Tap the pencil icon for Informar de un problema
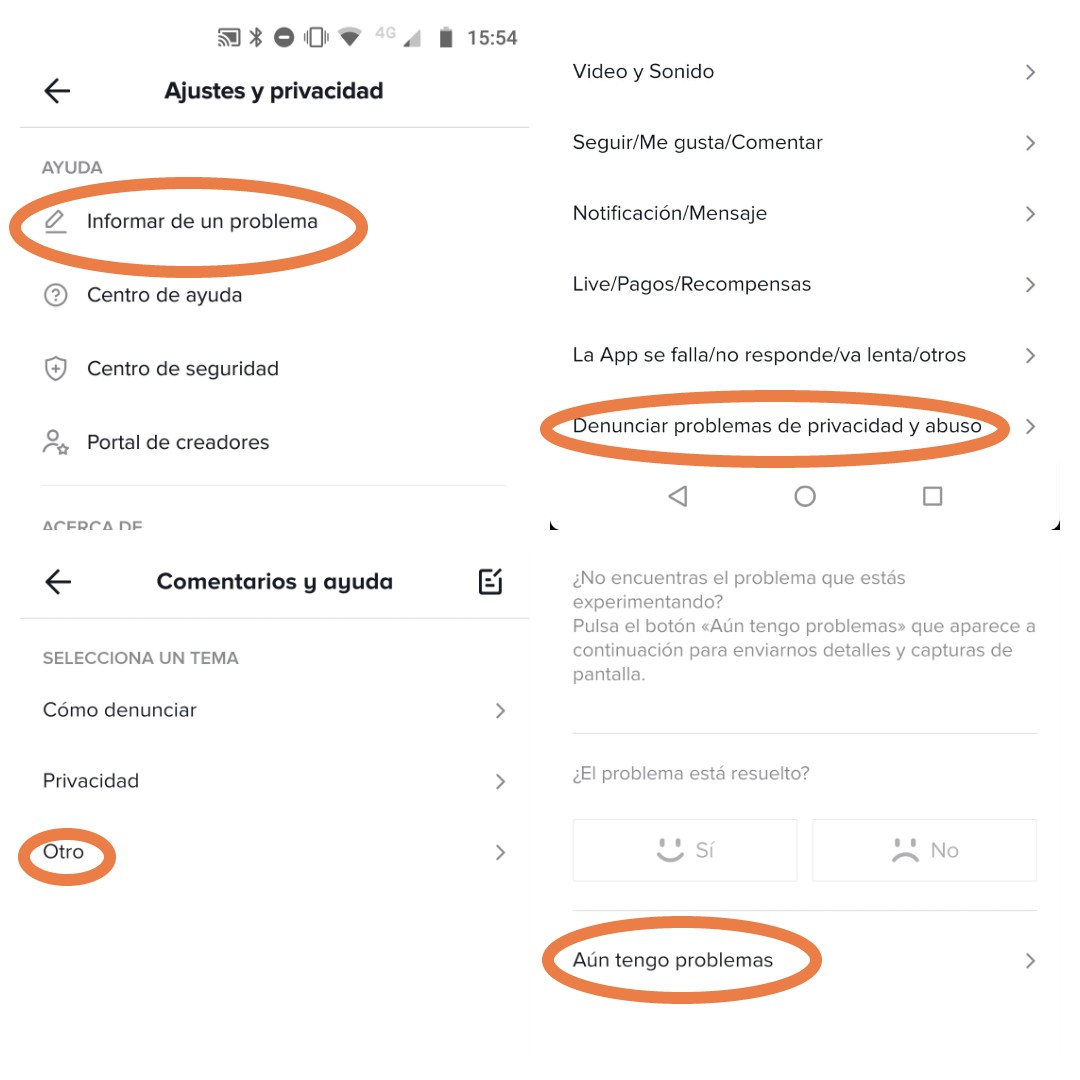This screenshot has width=1080, height=1080. coord(55,222)
